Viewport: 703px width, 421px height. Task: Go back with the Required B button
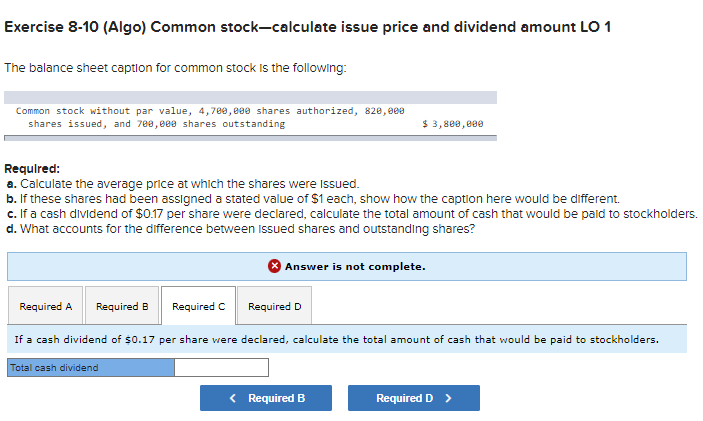[266, 398]
